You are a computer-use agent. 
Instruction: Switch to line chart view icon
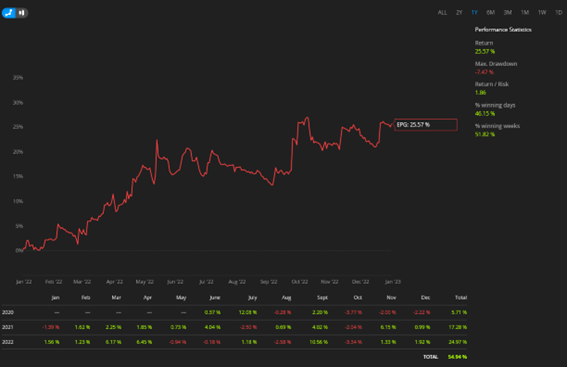tap(9, 13)
